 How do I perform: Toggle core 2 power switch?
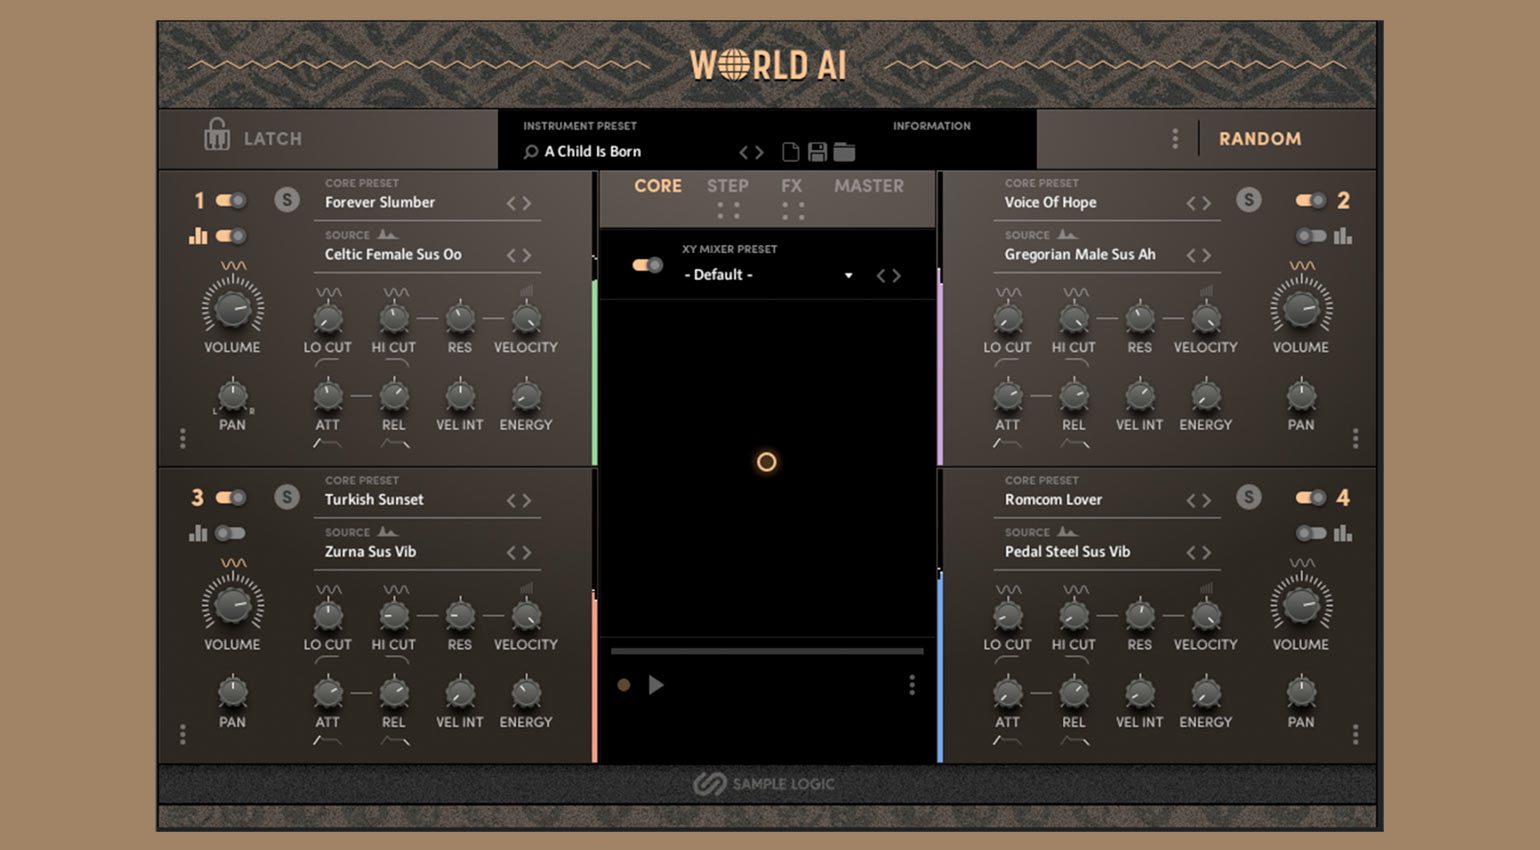pos(1311,200)
